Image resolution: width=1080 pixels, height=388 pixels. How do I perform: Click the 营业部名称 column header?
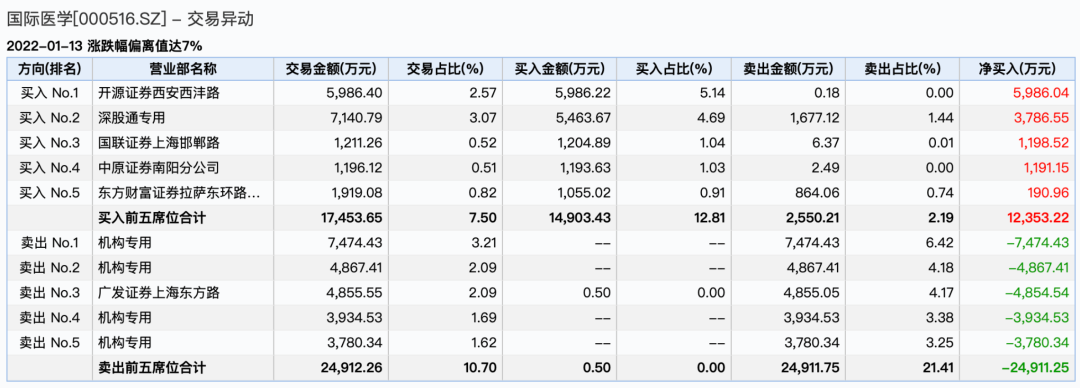pos(183,69)
